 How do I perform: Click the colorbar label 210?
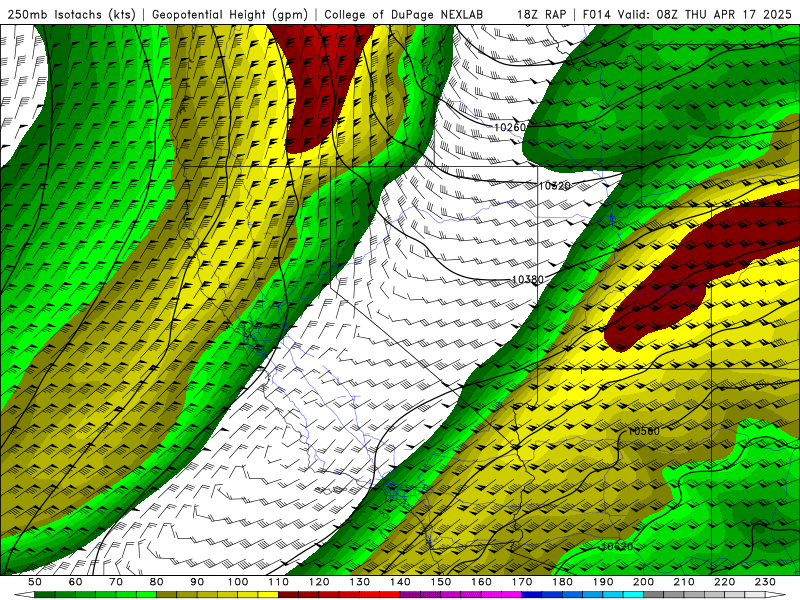pos(685,582)
